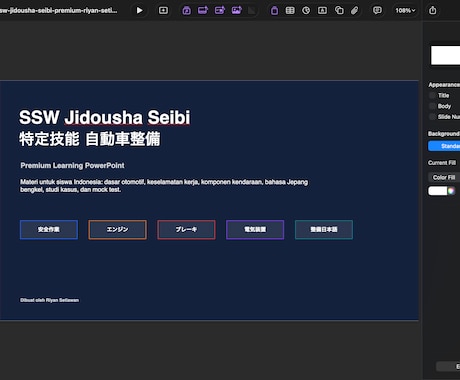Screen dimensions: 460x380
Task: Insert a table with the Table icon
Action: 290,10
